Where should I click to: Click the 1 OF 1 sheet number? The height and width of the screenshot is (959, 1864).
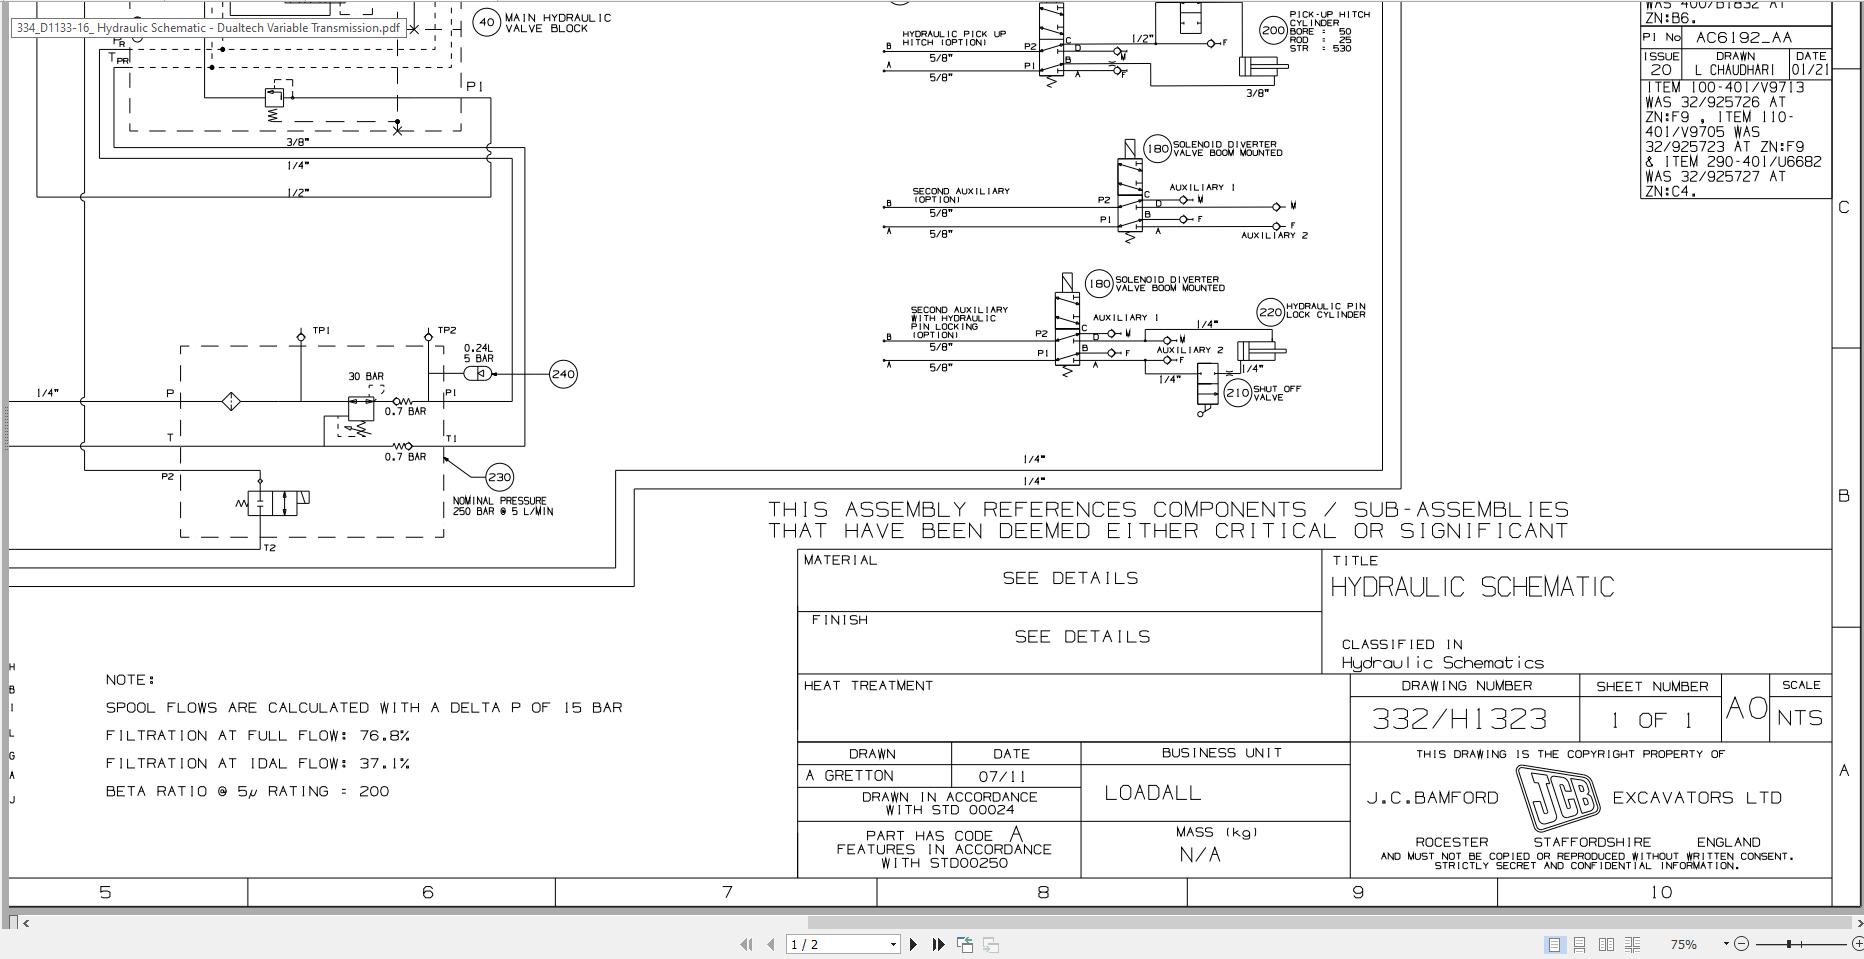pos(1651,720)
